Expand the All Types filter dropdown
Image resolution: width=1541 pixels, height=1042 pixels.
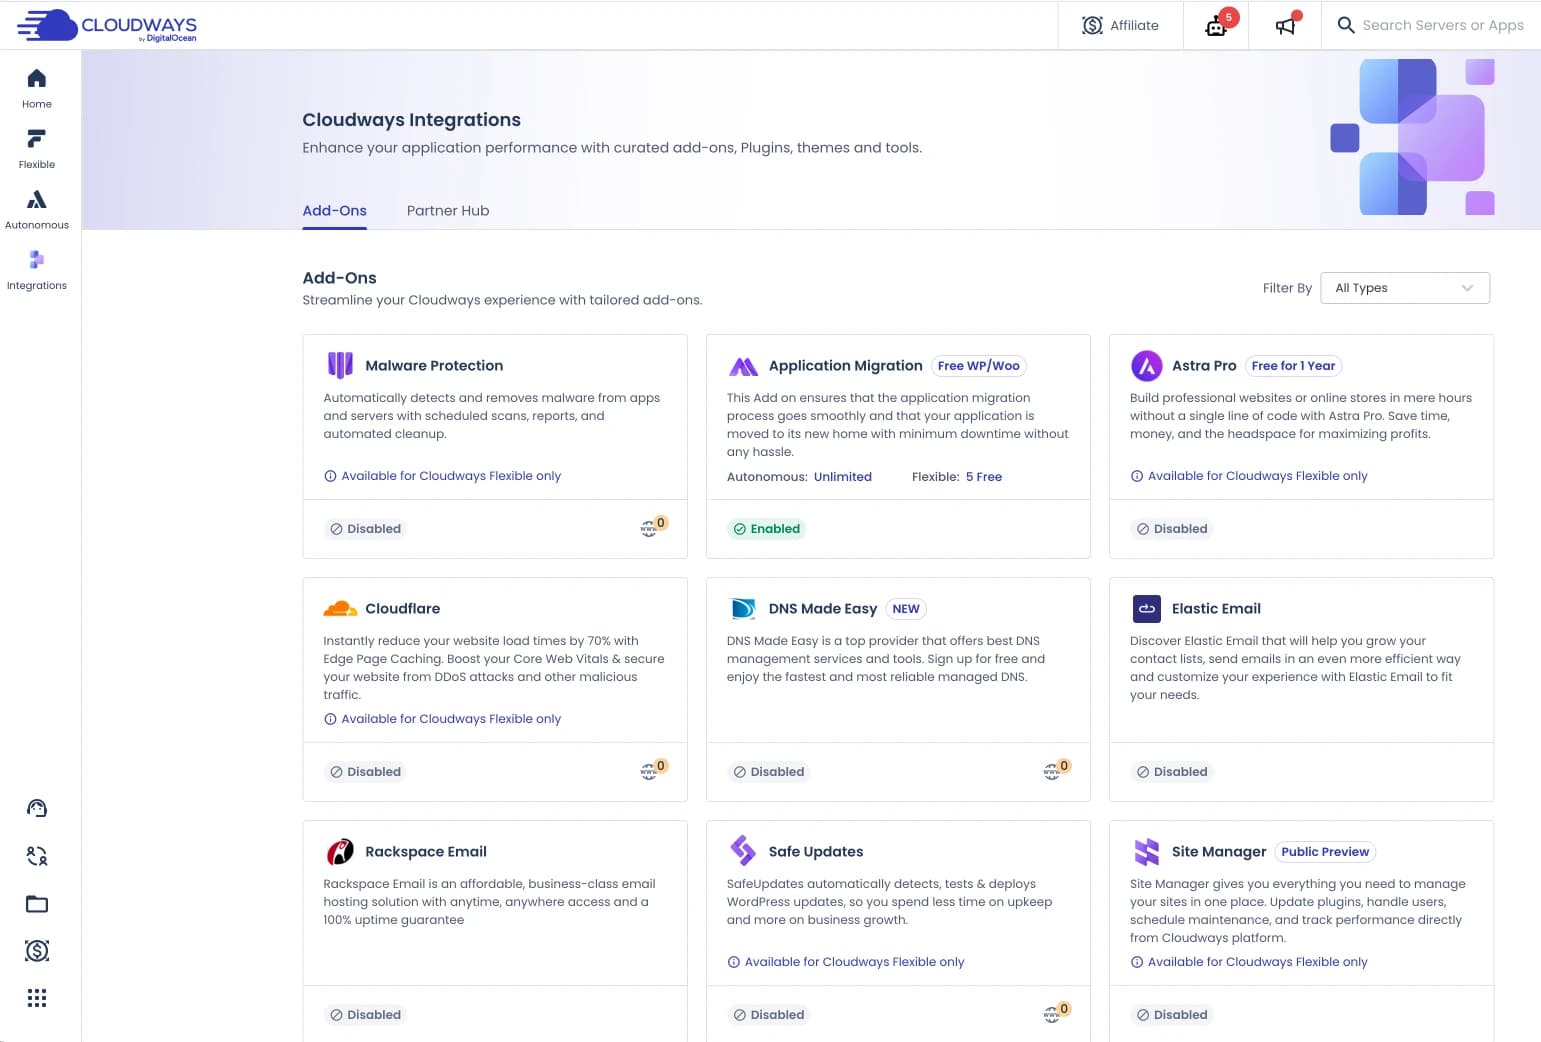click(1404, 288)
